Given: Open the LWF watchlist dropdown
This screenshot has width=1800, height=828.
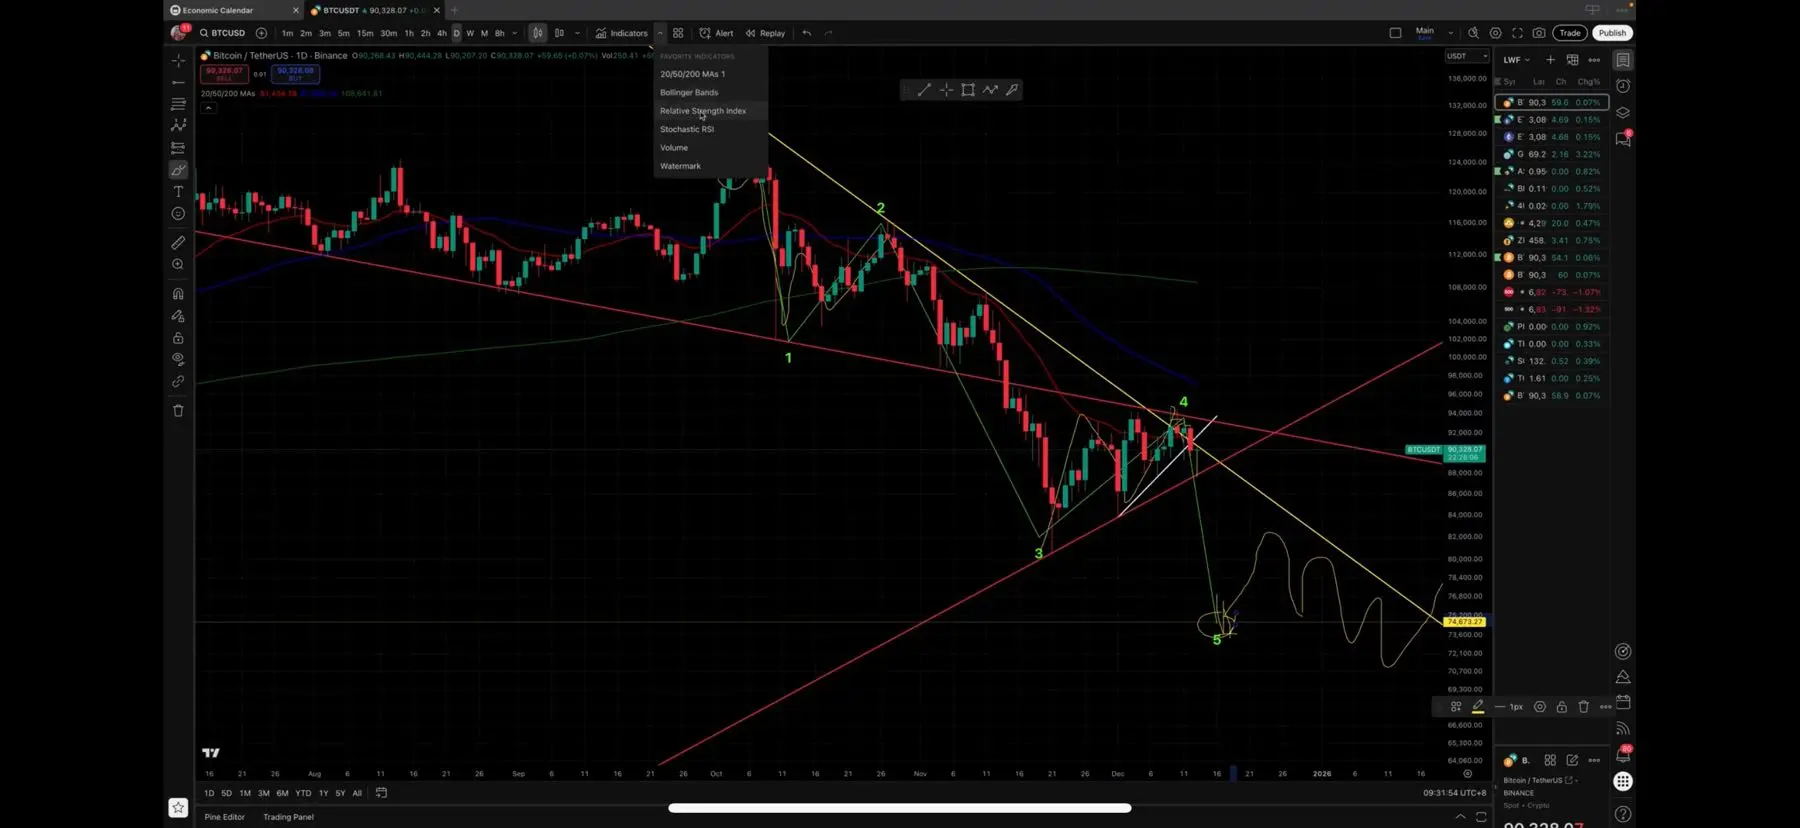Looking at the screenshot, I should click(1516, 60).
